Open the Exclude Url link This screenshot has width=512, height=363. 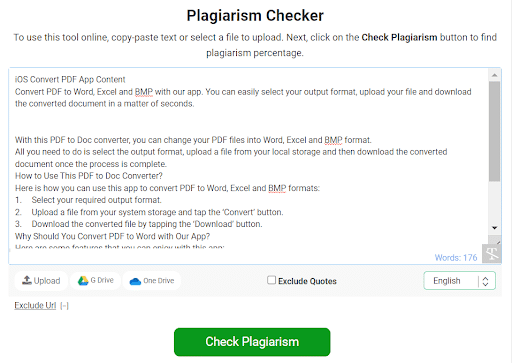click(35, 305)
